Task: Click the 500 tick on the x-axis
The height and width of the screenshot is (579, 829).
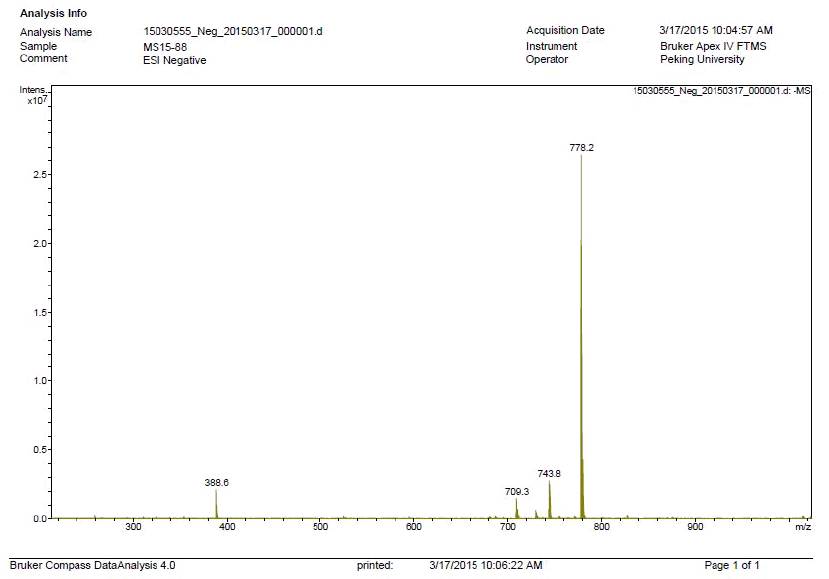Action: click(x=320, y=526)
